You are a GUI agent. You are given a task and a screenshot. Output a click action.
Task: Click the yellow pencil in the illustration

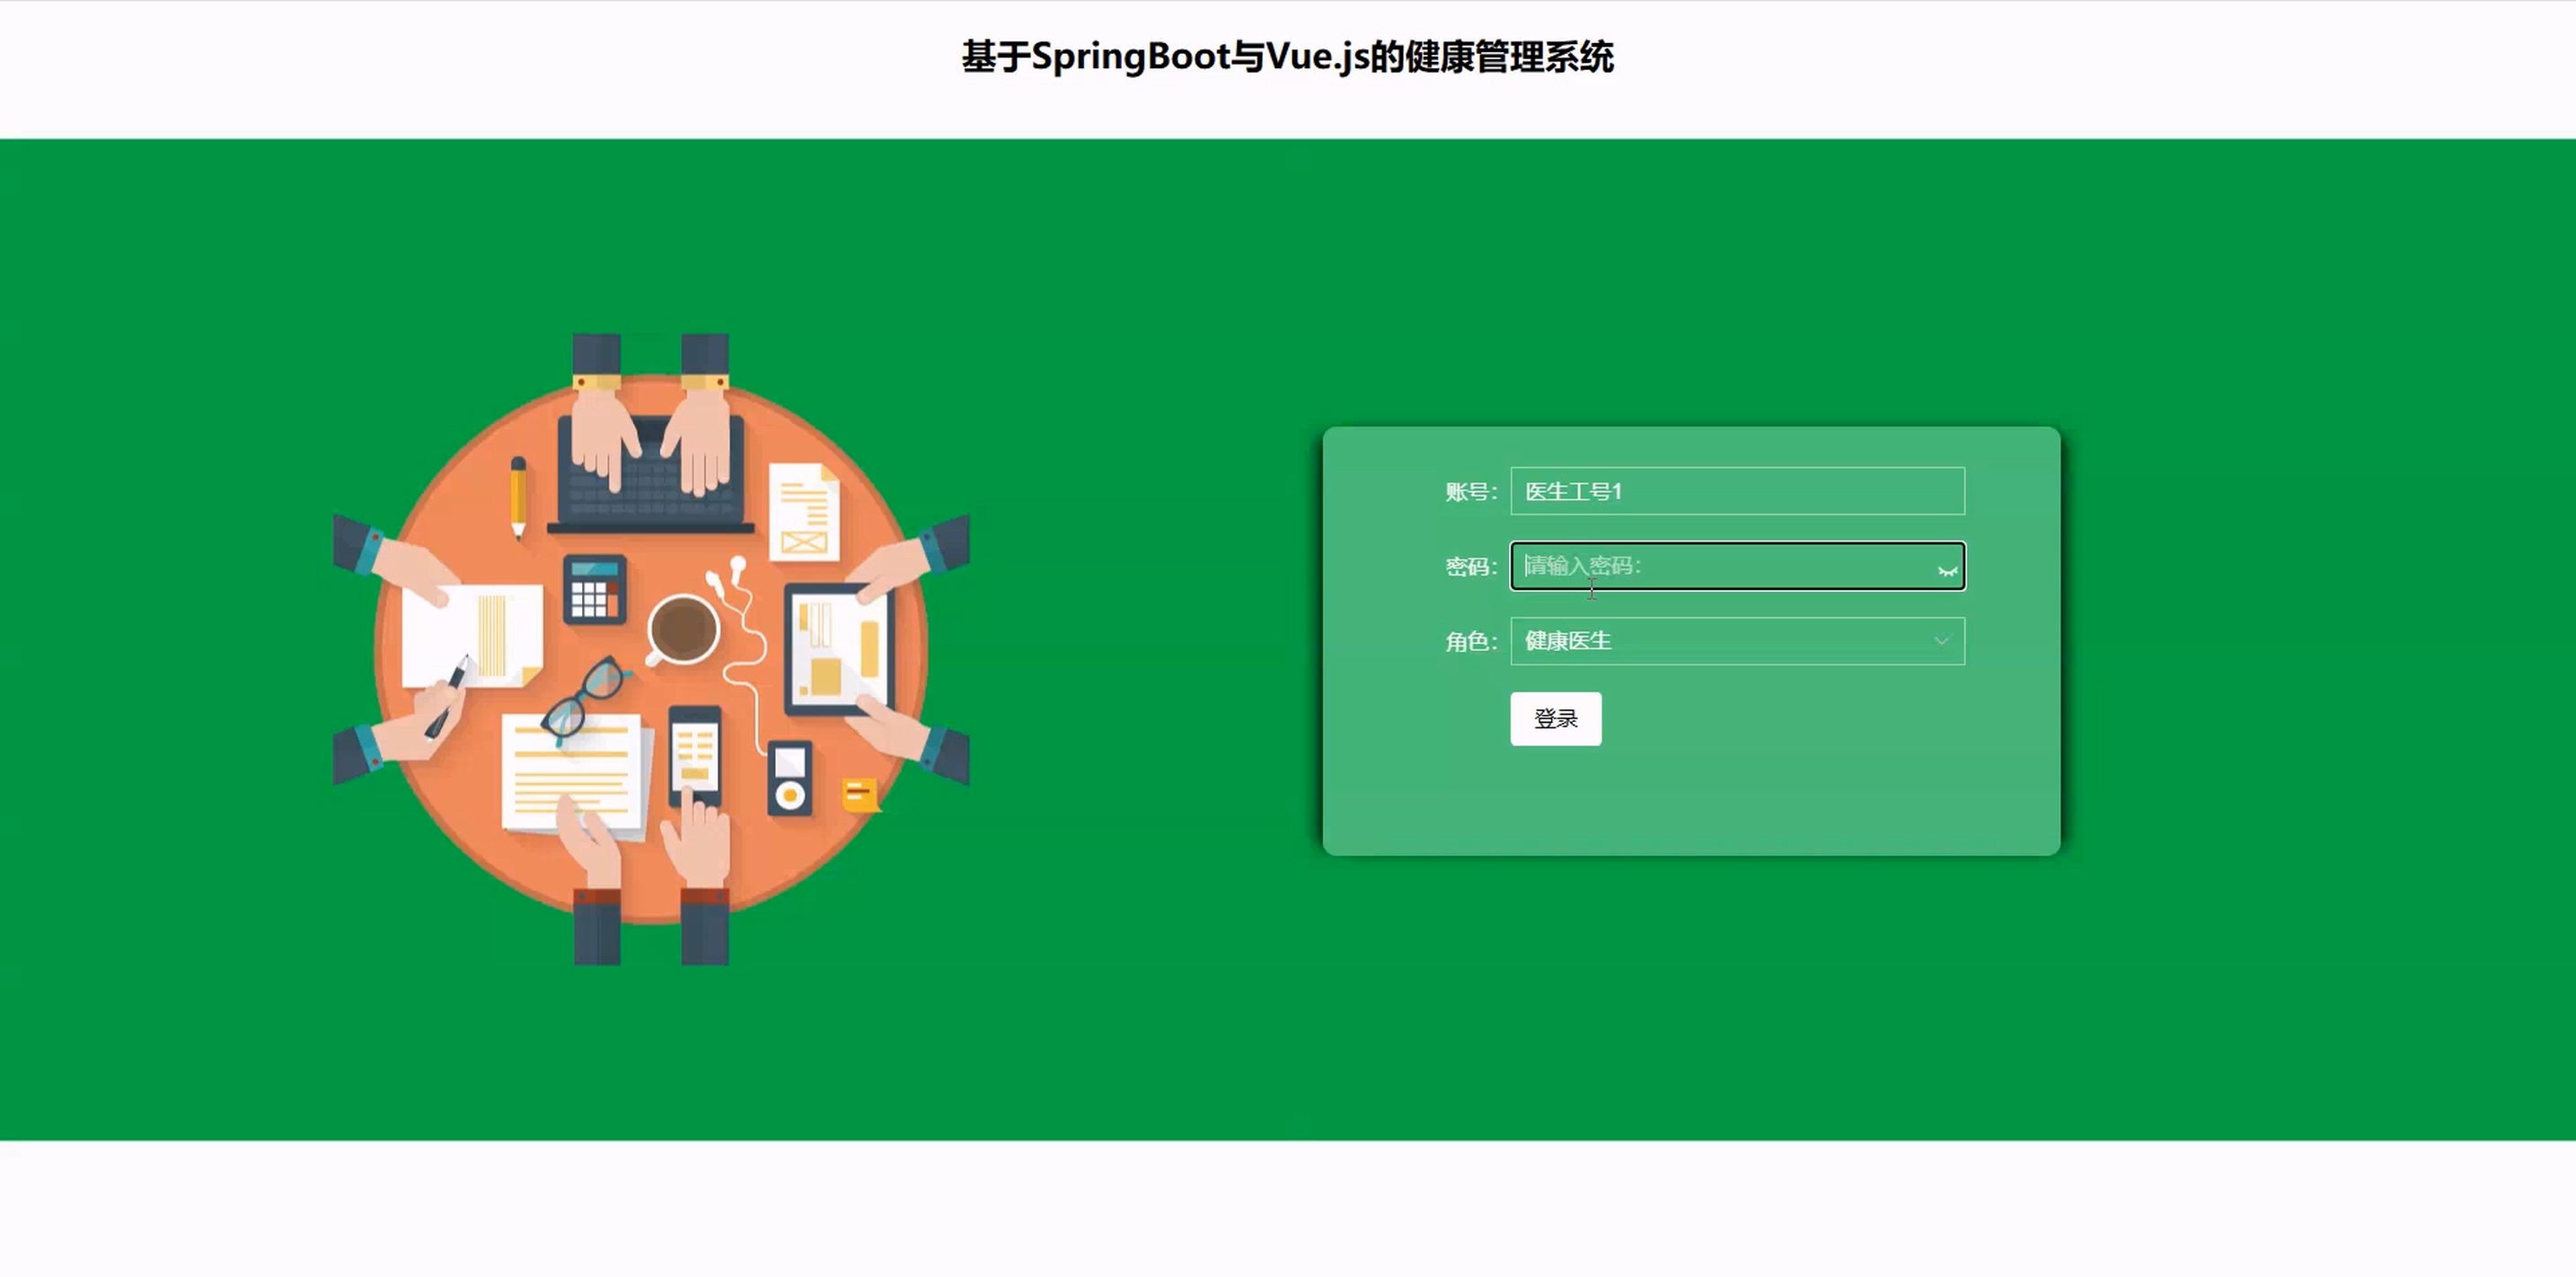[518, 498]
